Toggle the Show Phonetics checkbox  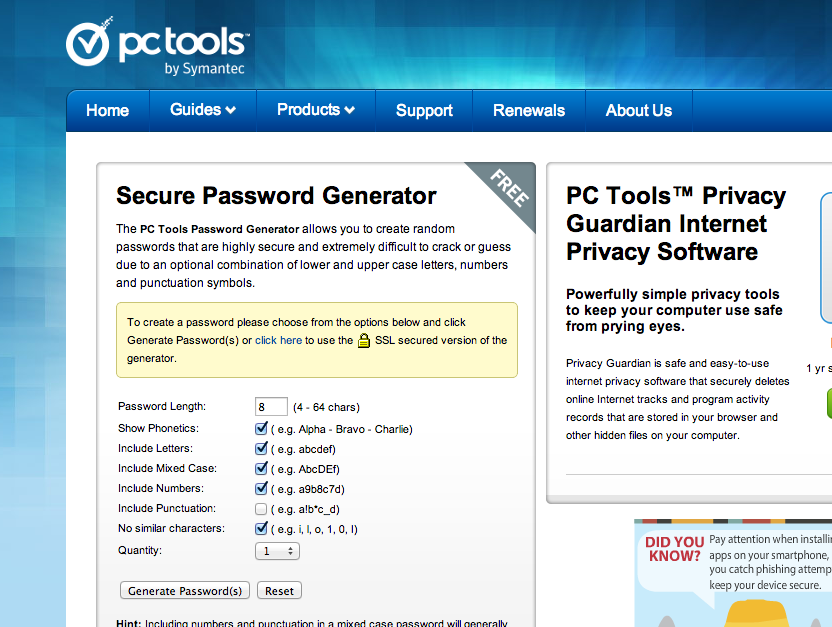[262, 429]
